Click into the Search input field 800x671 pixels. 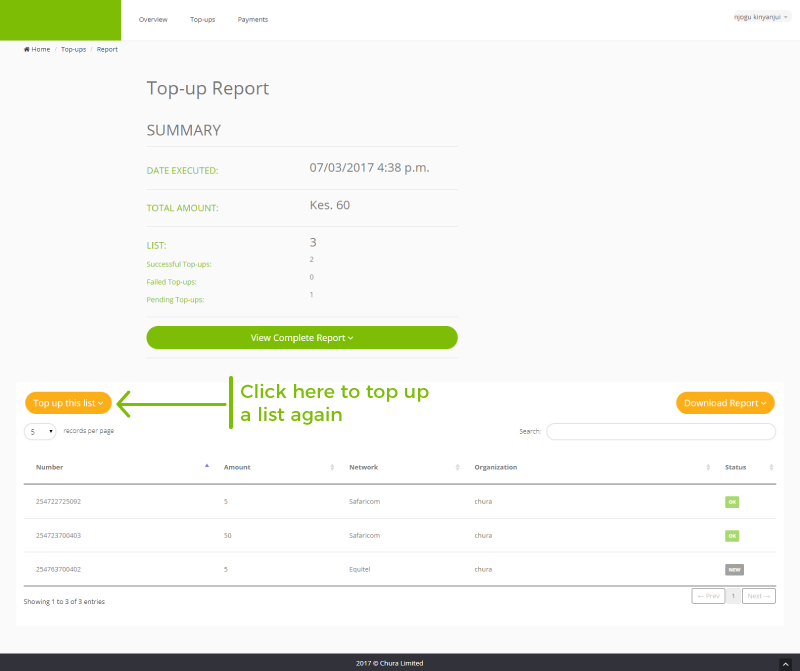(x=660, y=432)
